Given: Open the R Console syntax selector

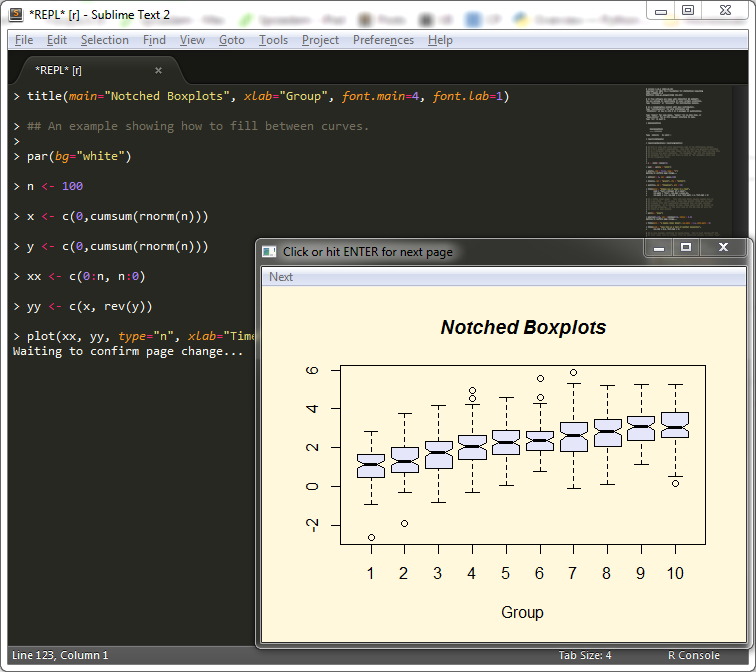Looking at the screenshot, I should [x=693, y=656].
